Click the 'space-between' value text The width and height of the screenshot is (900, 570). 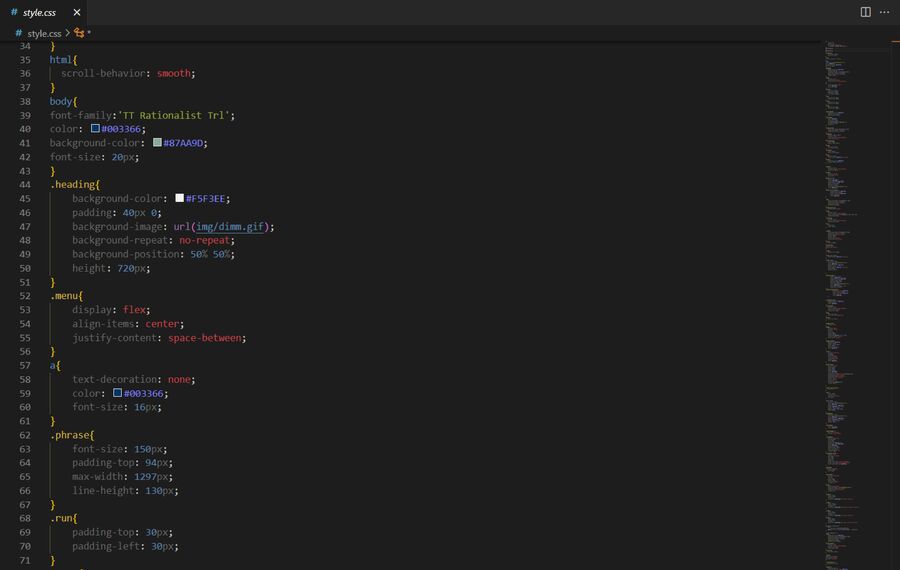(206, 338)
